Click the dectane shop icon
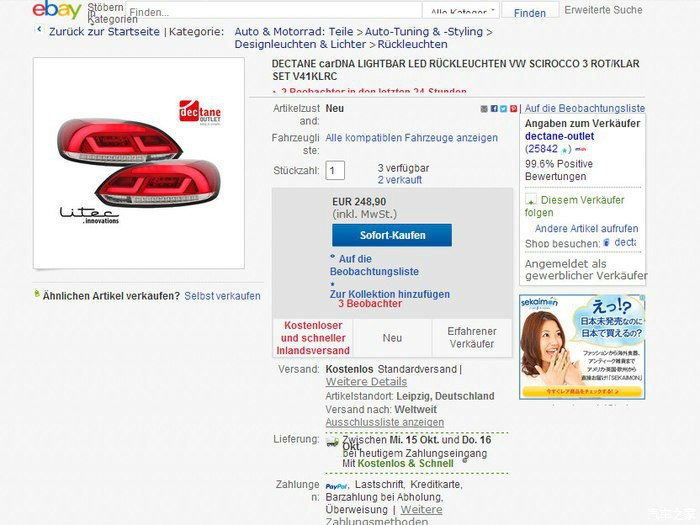The image size is (700, 525). point(606,243)
